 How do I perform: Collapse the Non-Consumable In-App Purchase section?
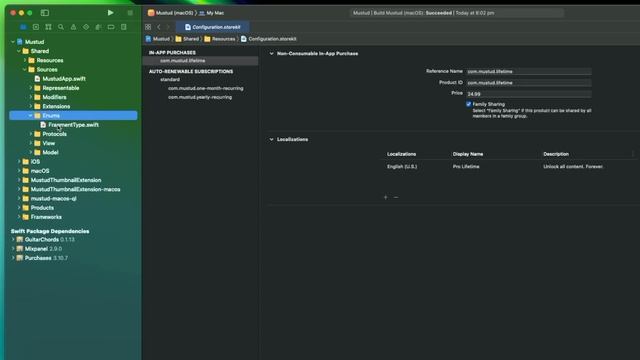point(271,53)
